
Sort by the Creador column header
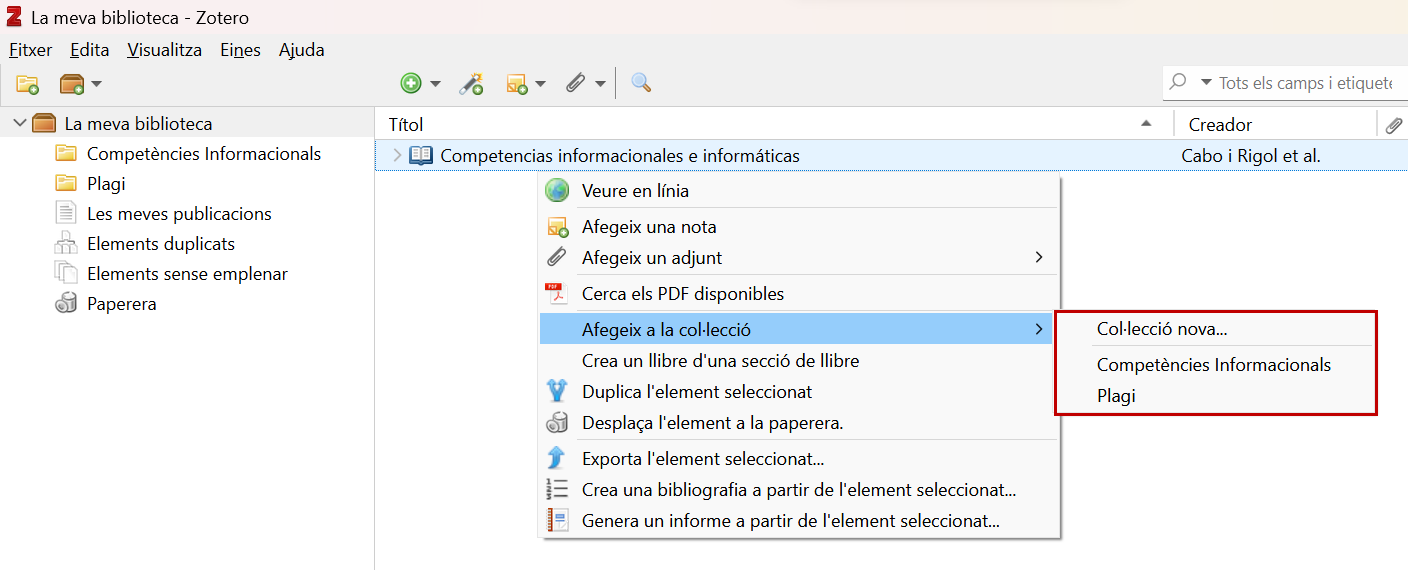[x=1276, y=124]
